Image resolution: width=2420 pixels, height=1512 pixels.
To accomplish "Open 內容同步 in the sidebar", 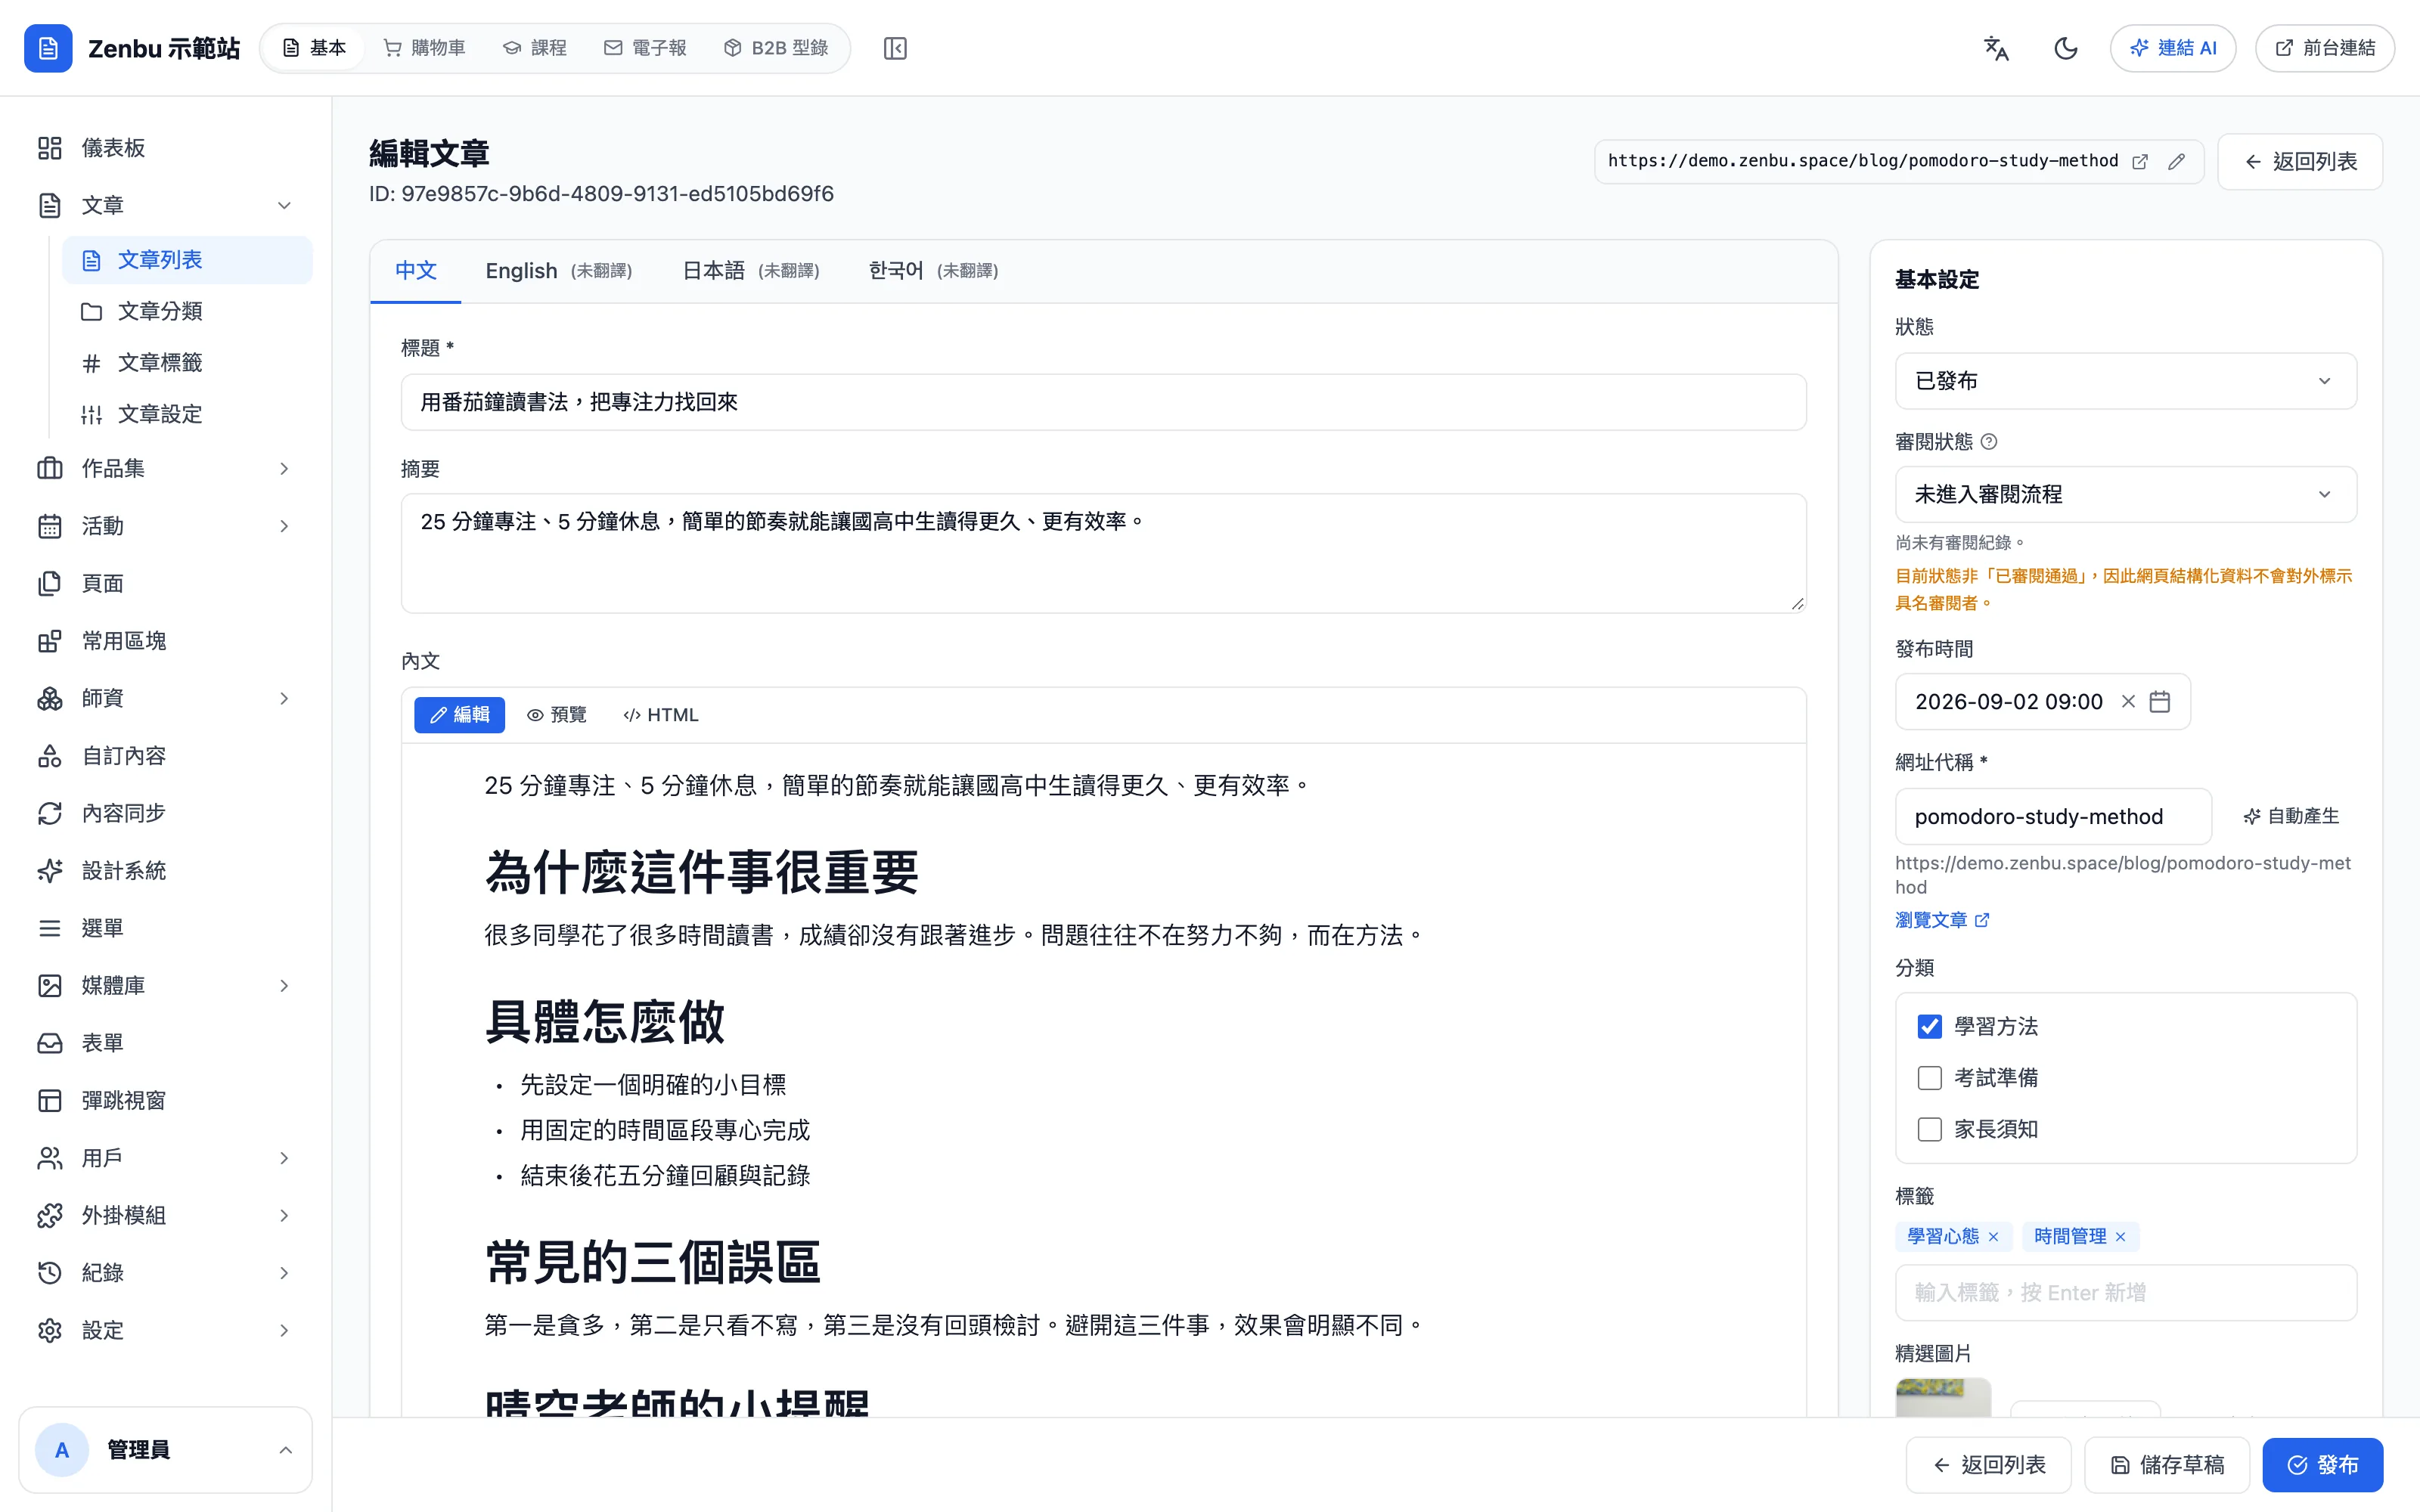I will point(166,813).
